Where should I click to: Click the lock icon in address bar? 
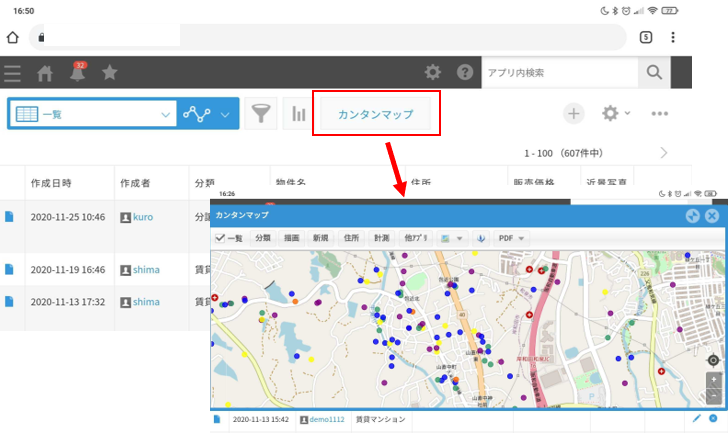[x=41, y=38]
